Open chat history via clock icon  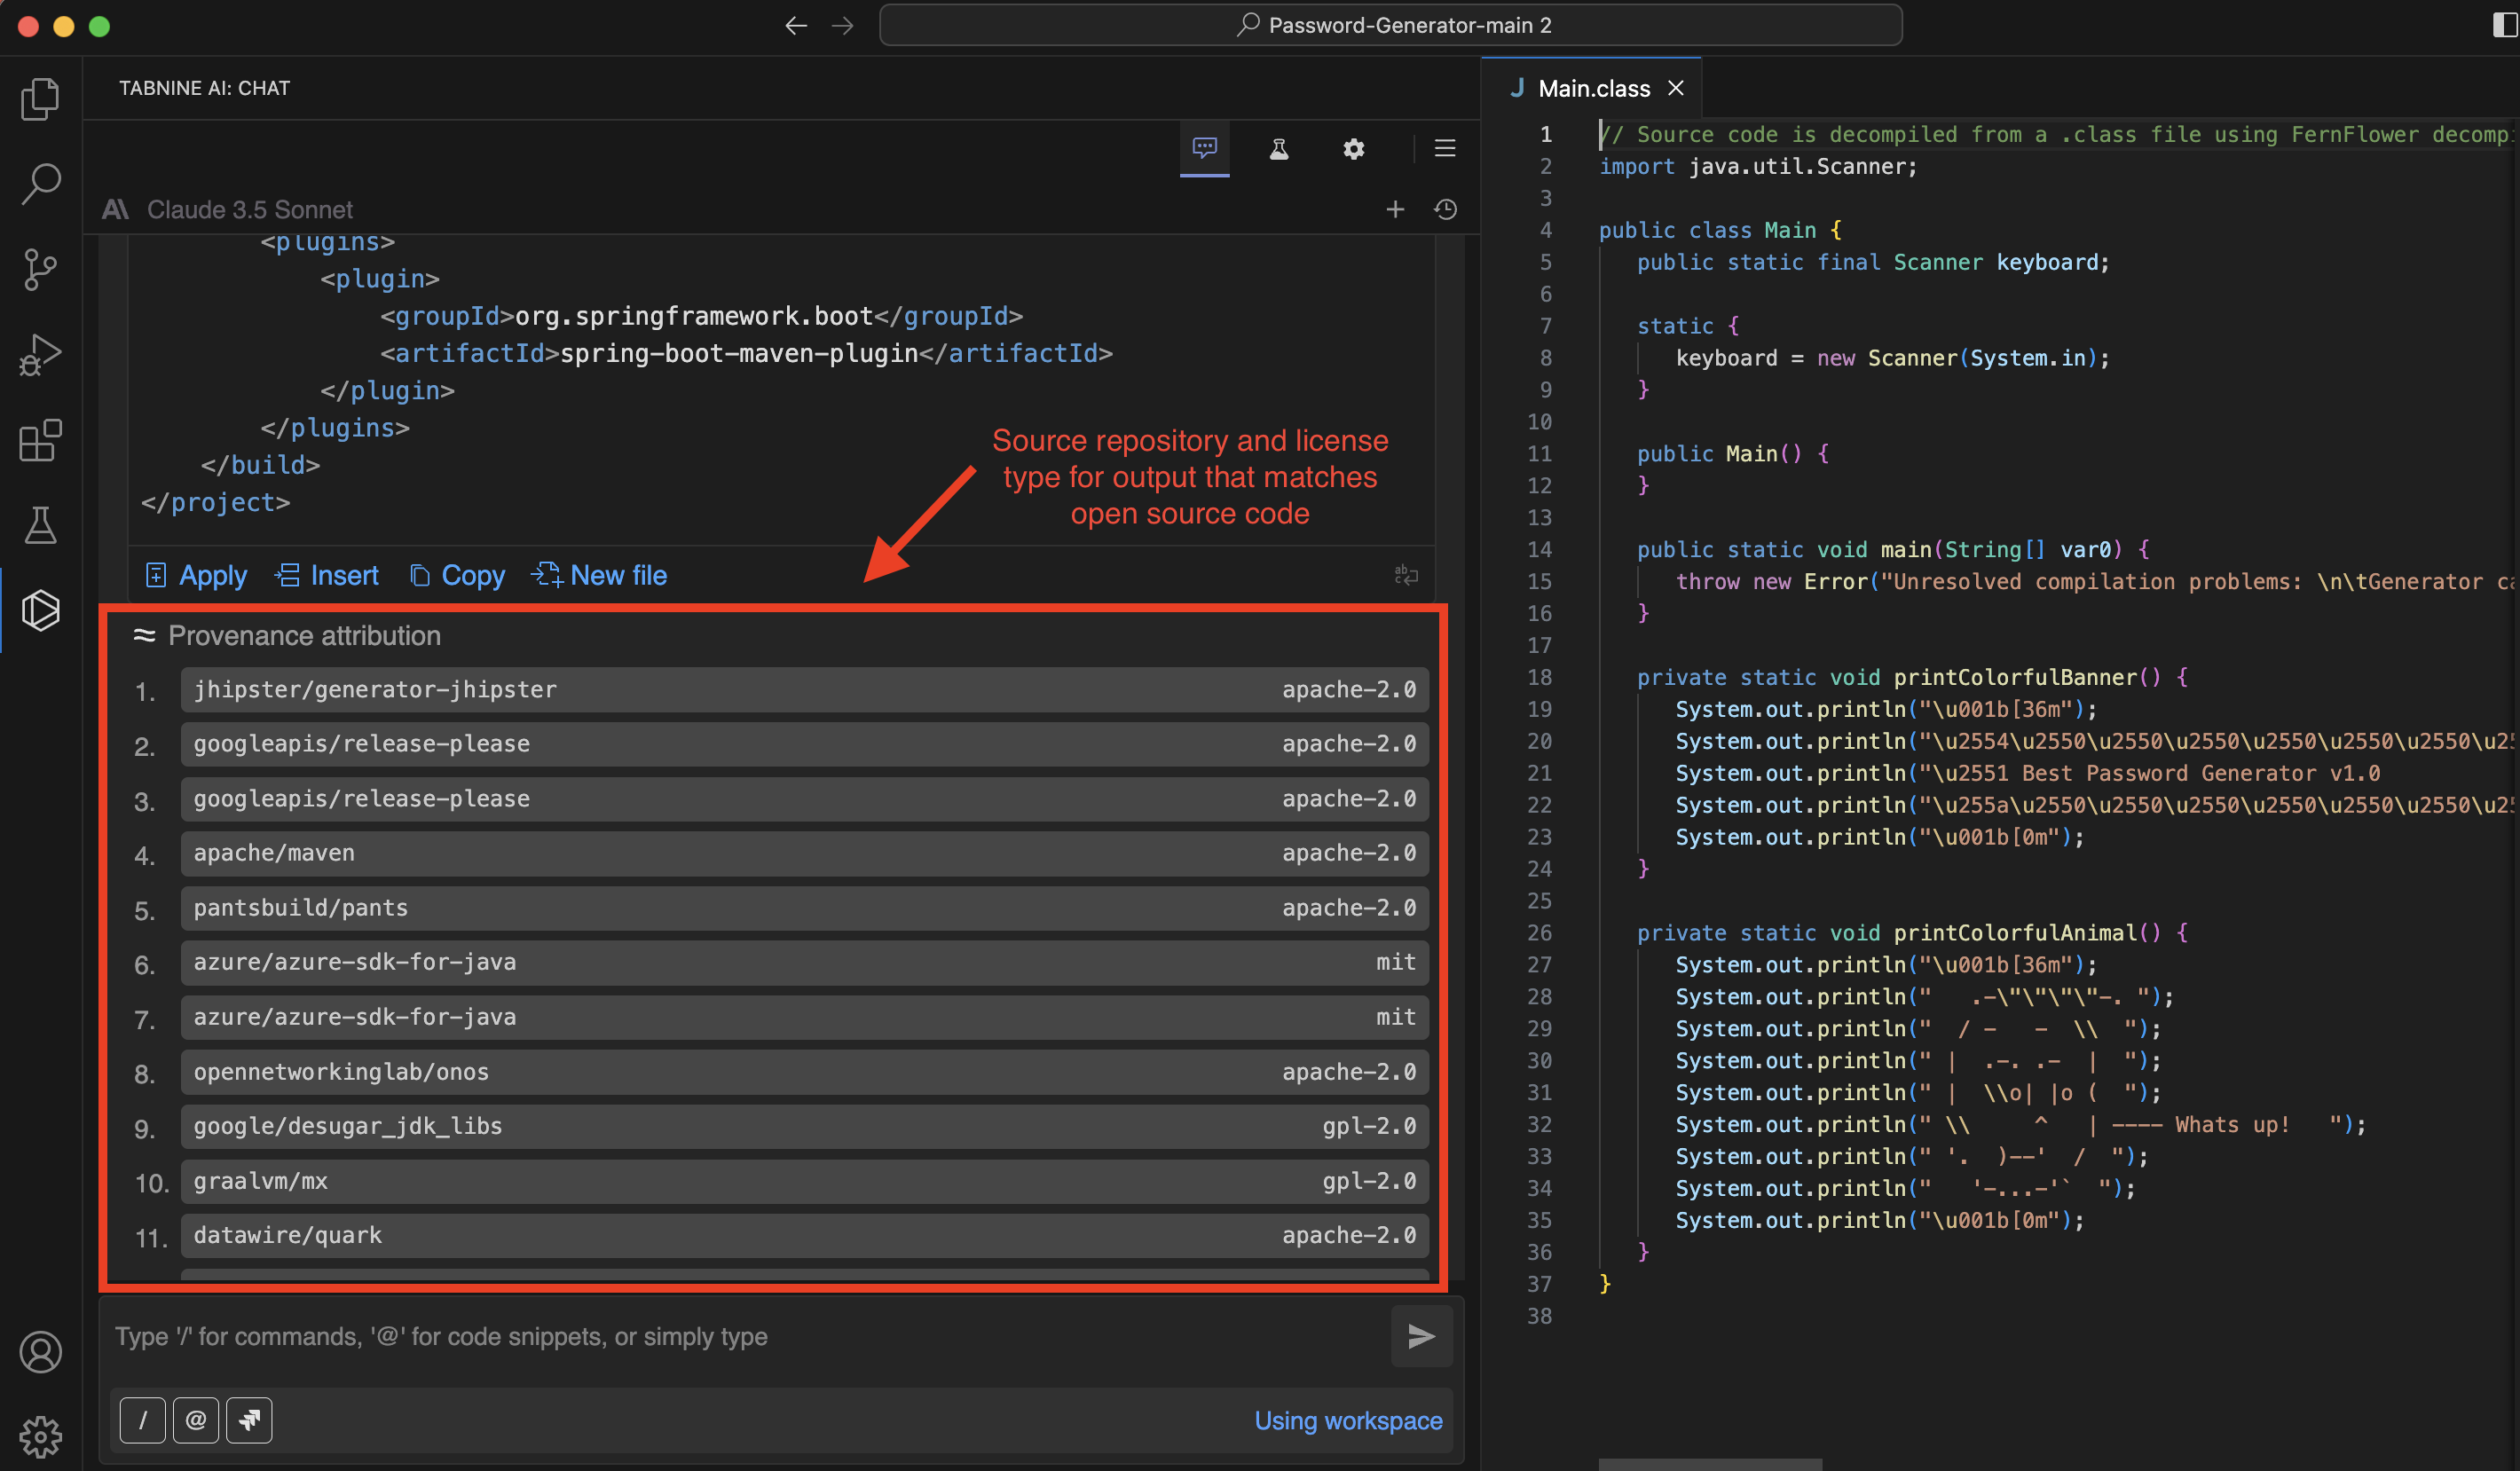1446,209
